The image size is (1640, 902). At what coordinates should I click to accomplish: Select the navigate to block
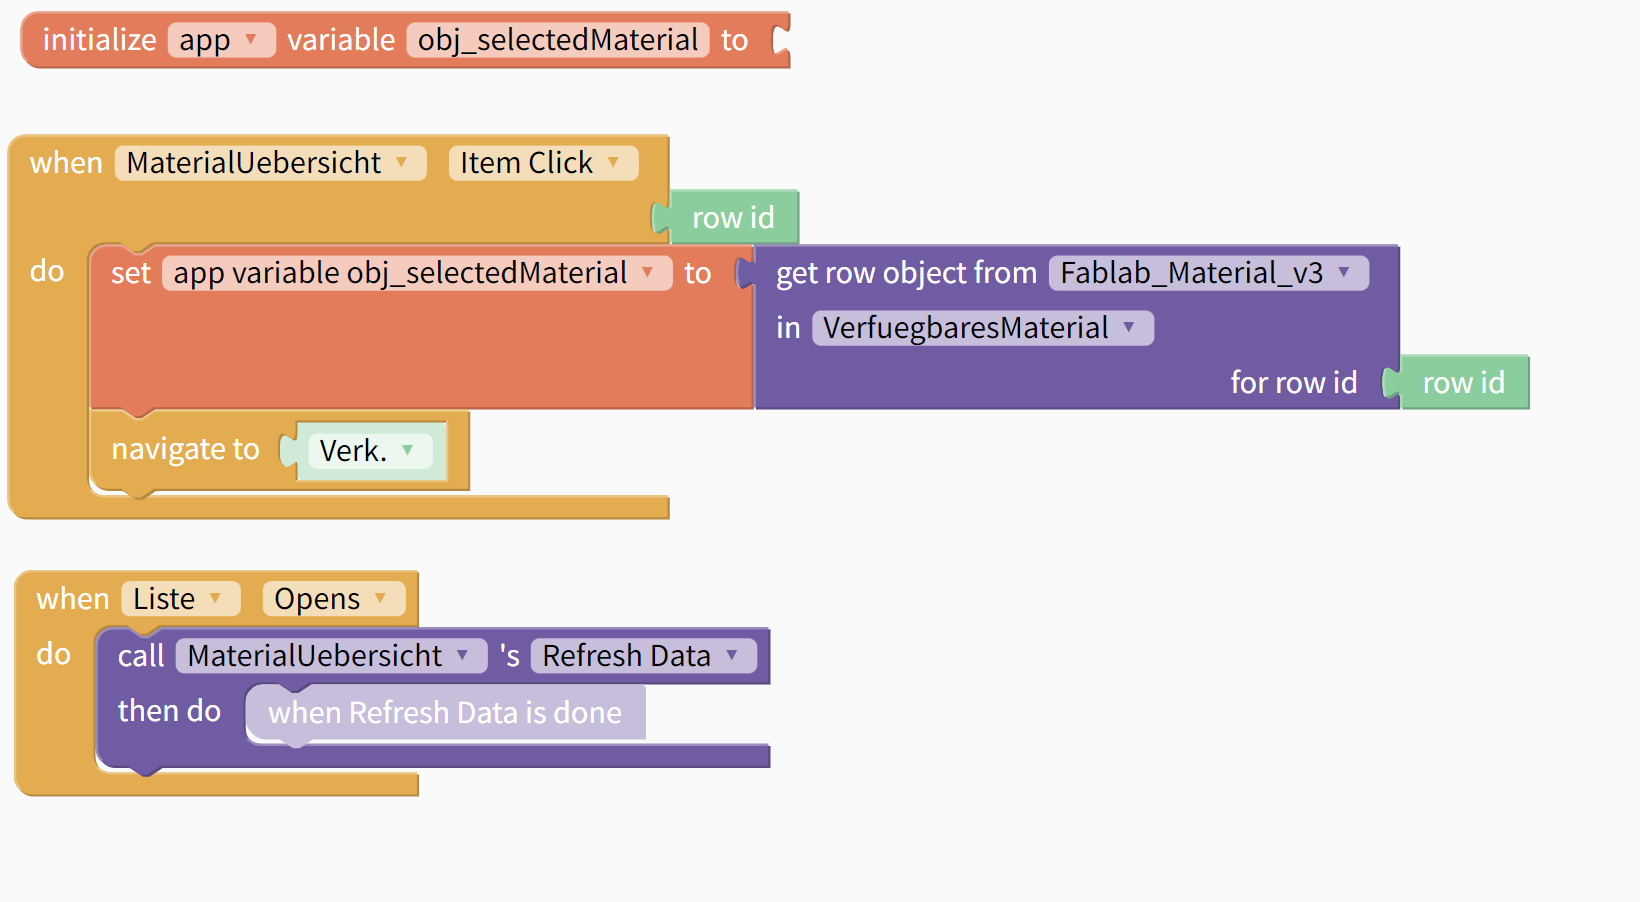pos(185,451)
